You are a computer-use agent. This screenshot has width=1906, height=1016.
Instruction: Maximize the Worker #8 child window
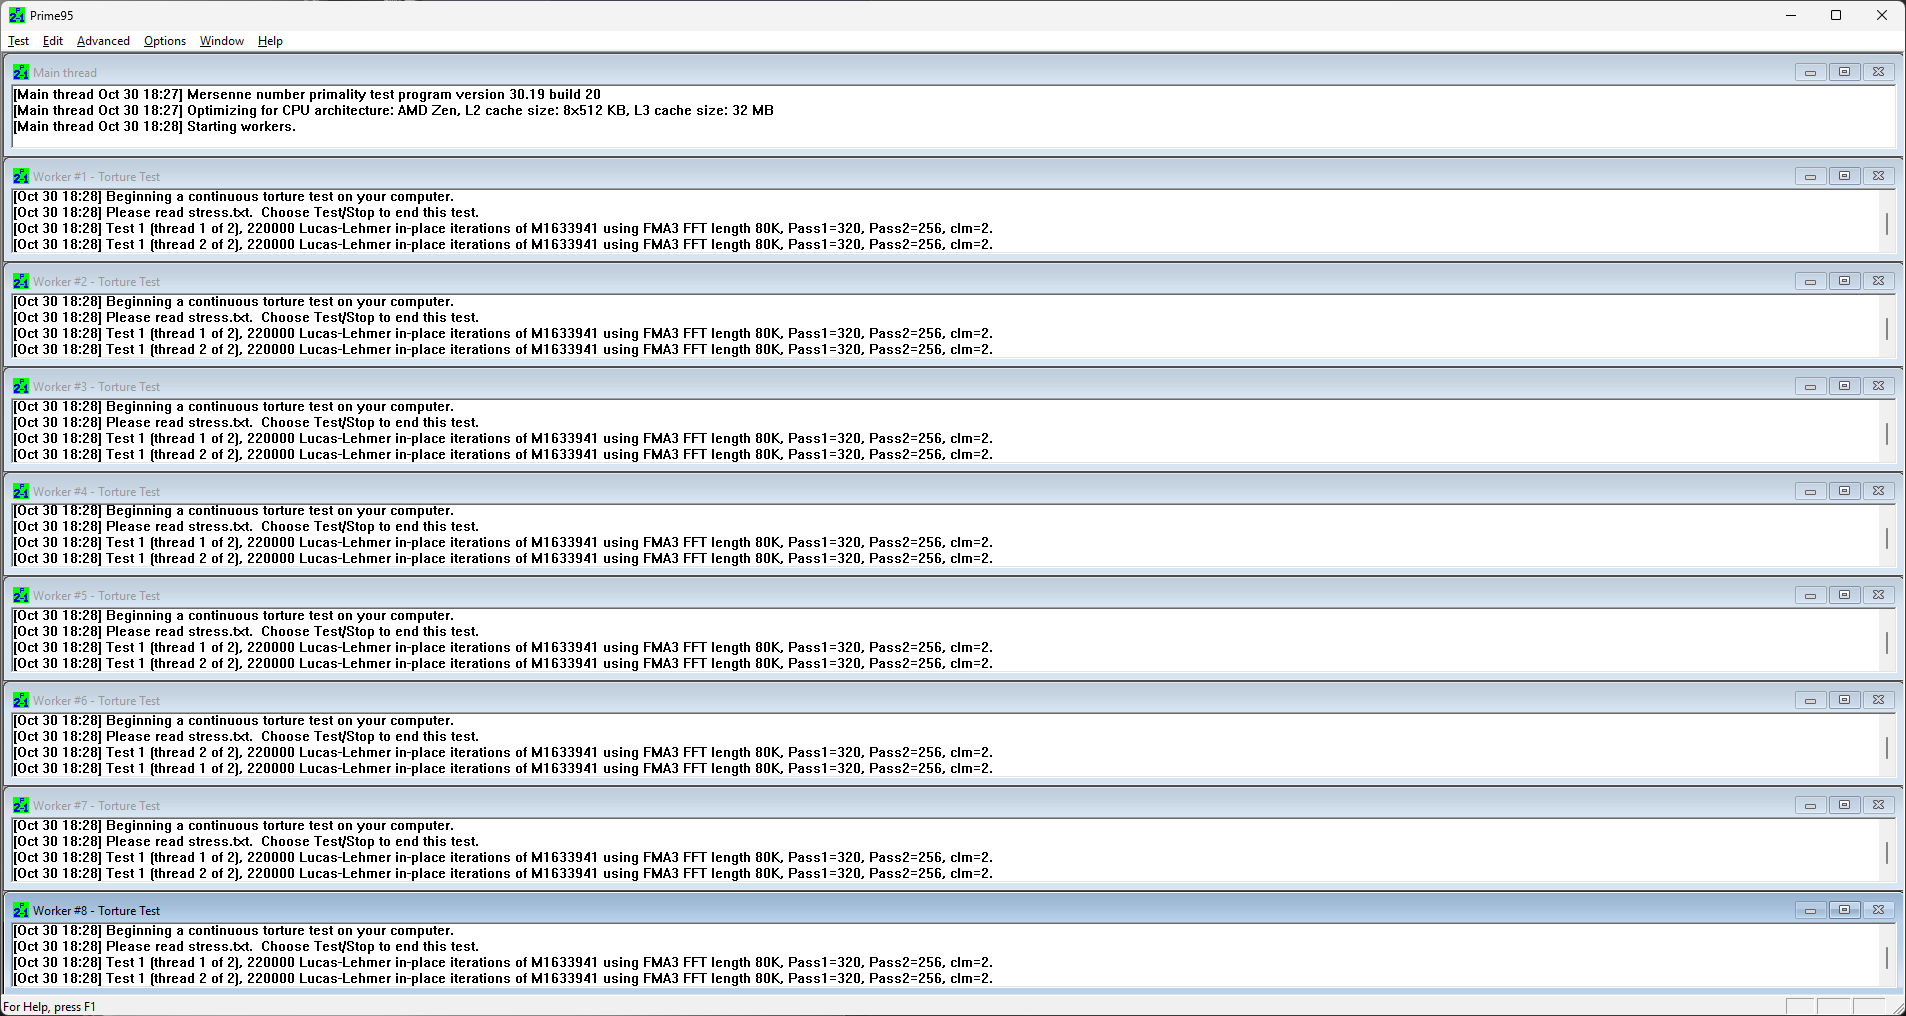pos(1844,910)
